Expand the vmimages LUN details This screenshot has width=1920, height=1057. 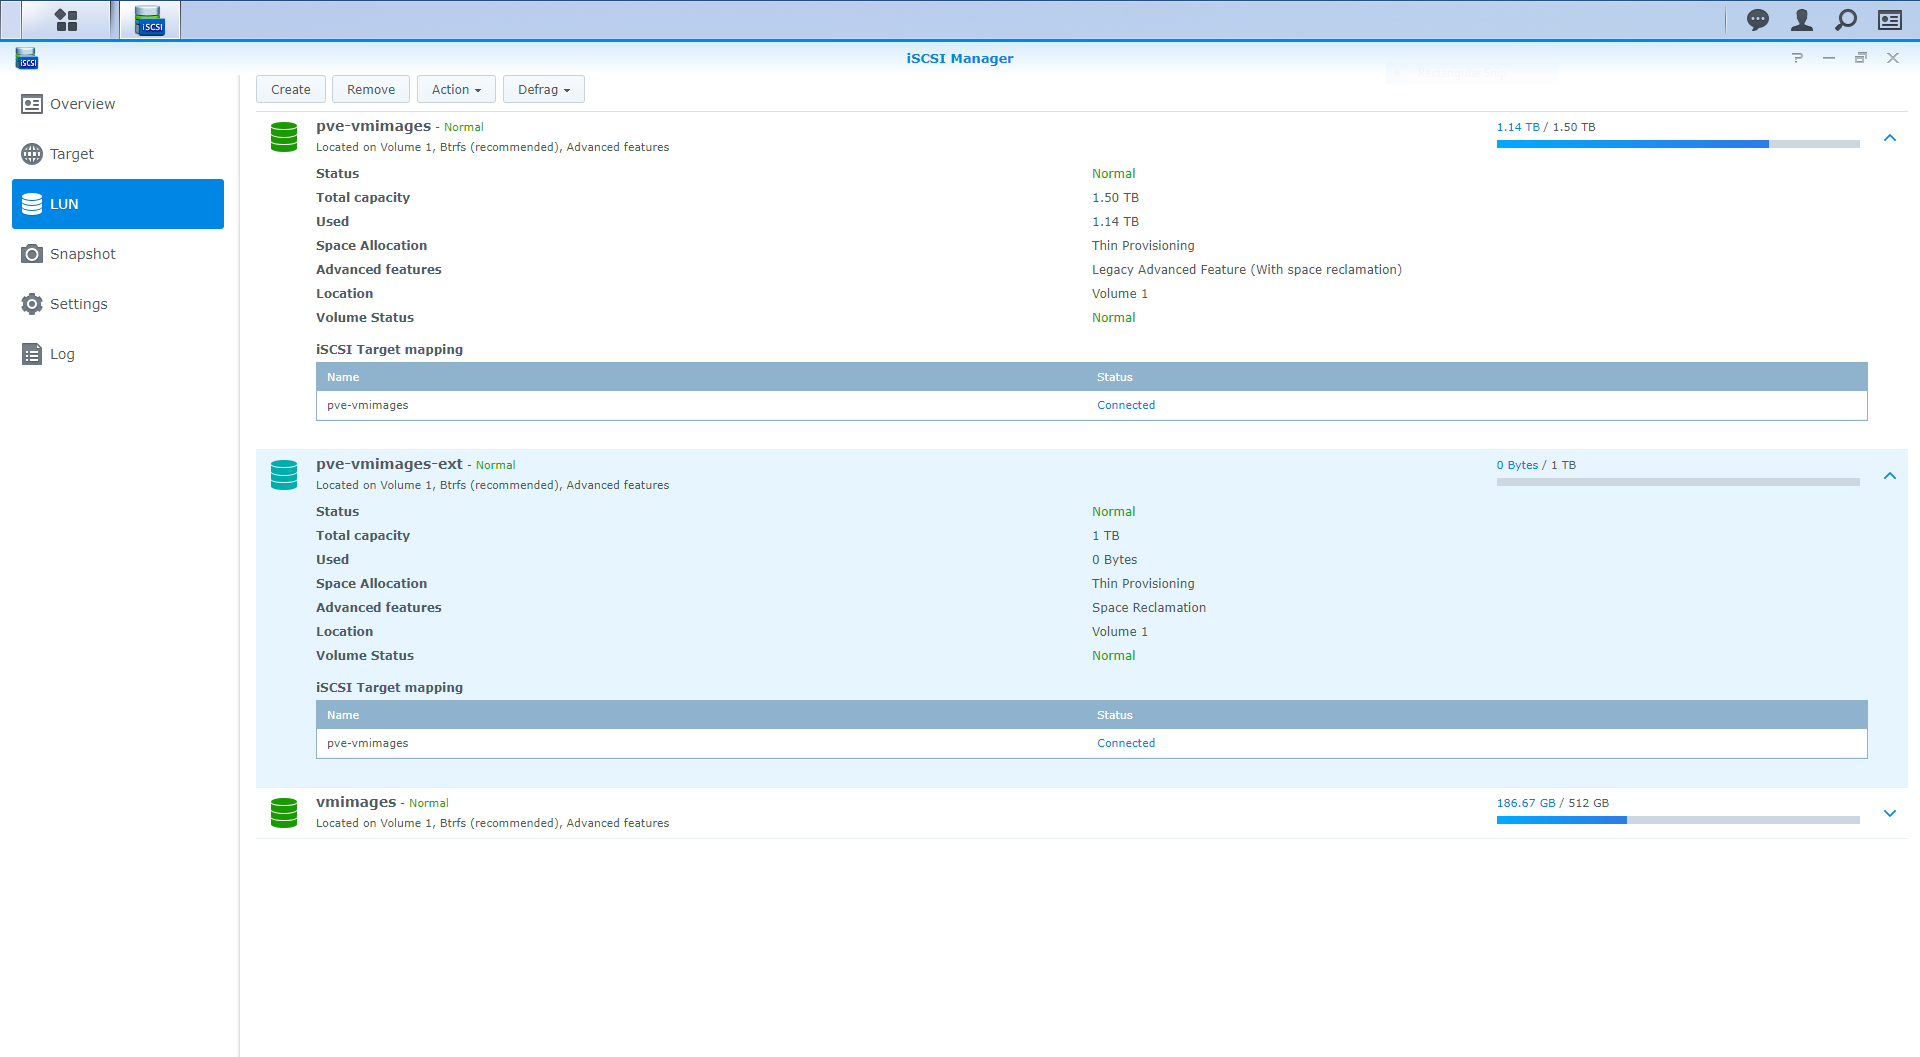click(1890, 813)
